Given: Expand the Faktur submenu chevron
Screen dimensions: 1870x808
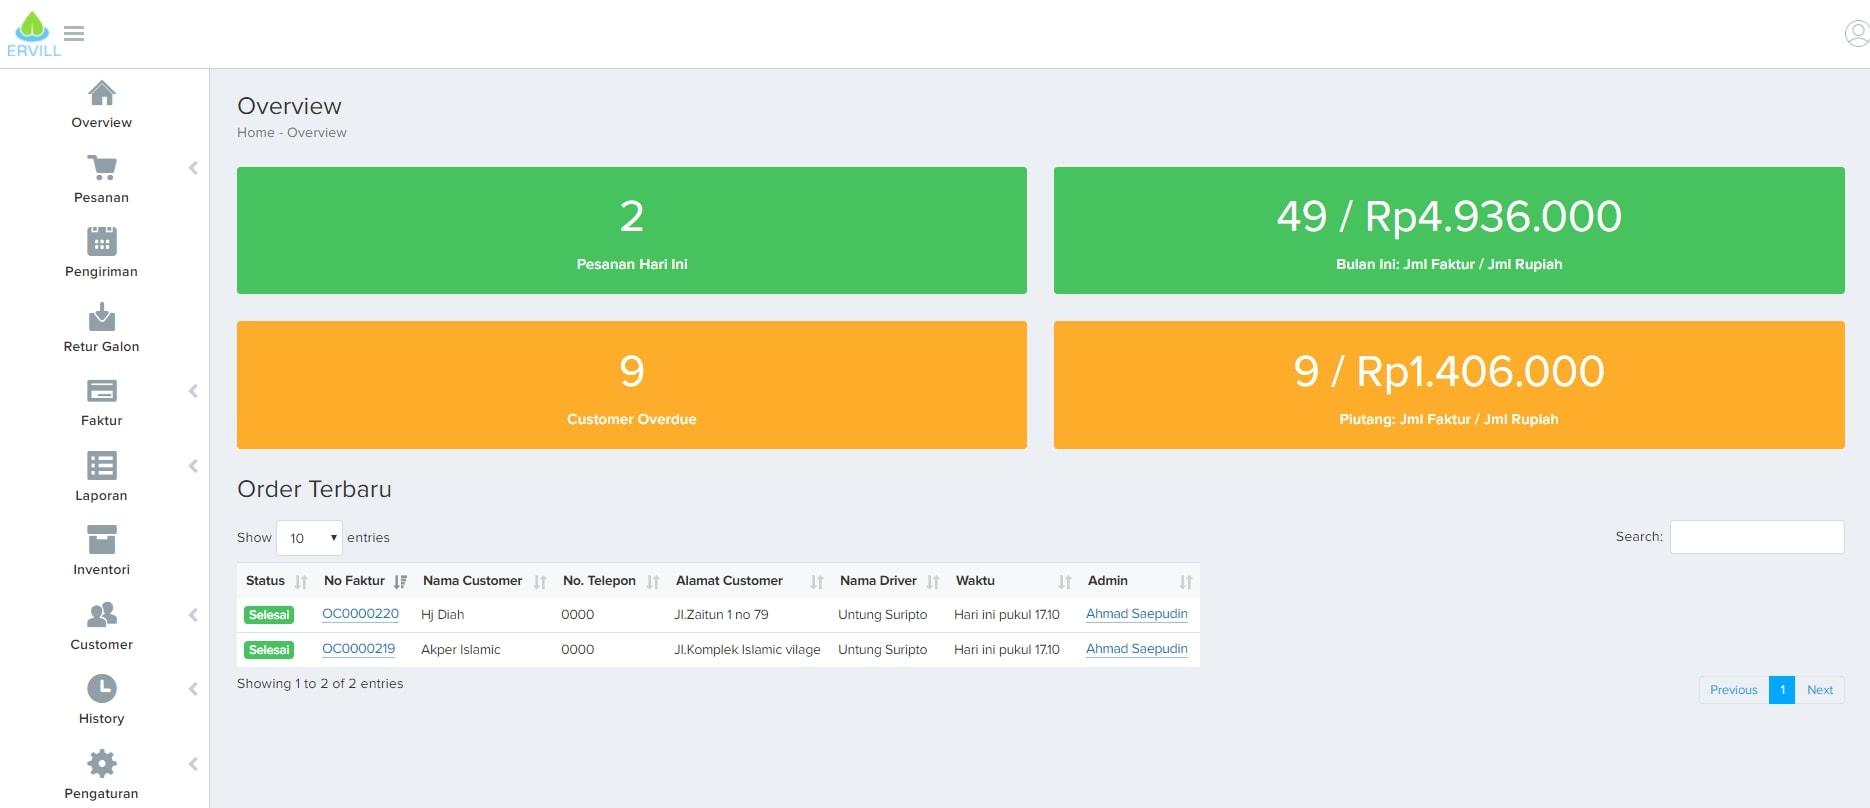Looking at the screenshot, I should click(193, 392).
